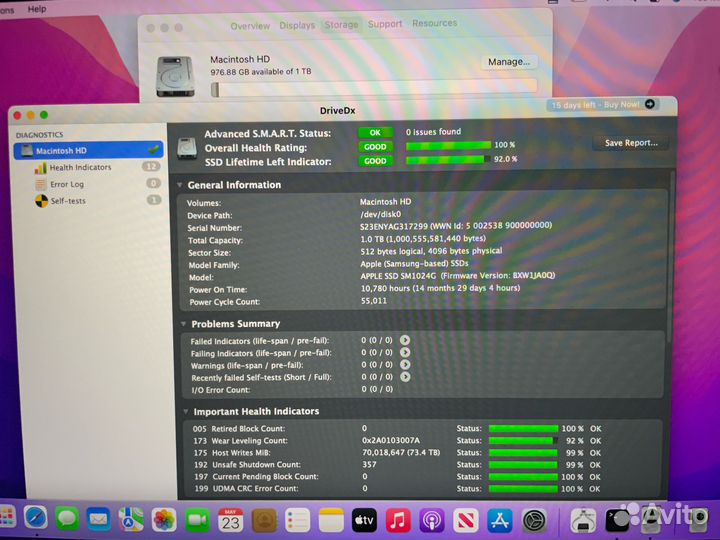Open Music from the Dock

pyautogui.click(x=398, y=521)
